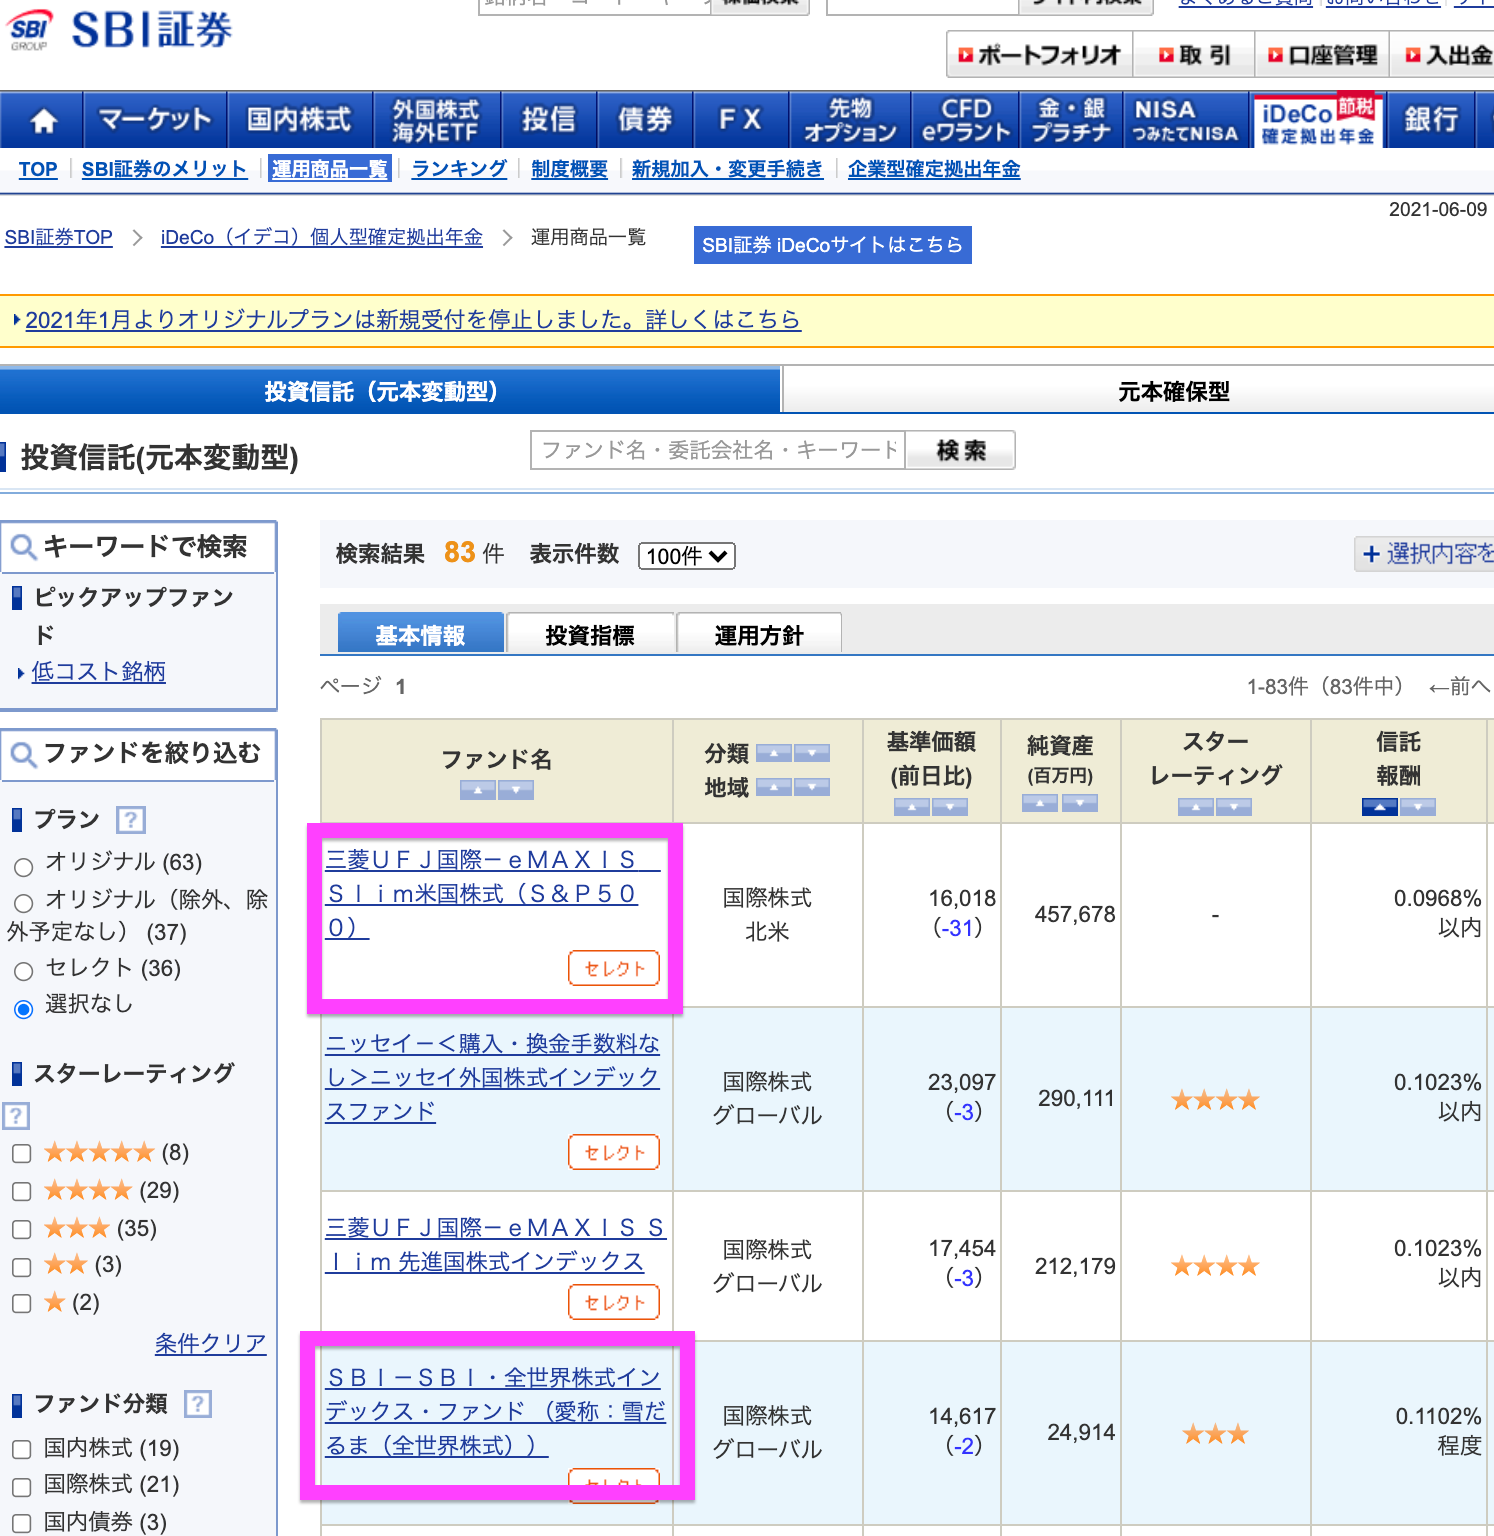
Task: Sort 分類 column ascending
Action: pyautogui.click(x=774, y=753)
